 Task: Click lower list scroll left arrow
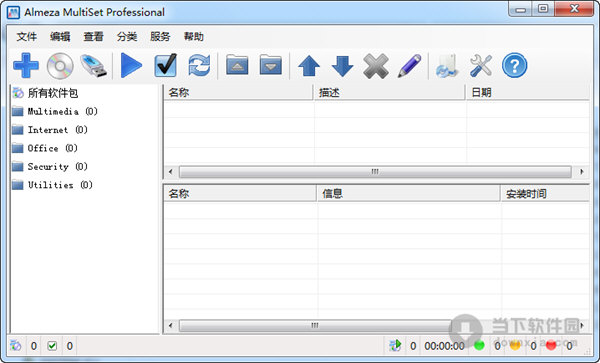point(171,326)
